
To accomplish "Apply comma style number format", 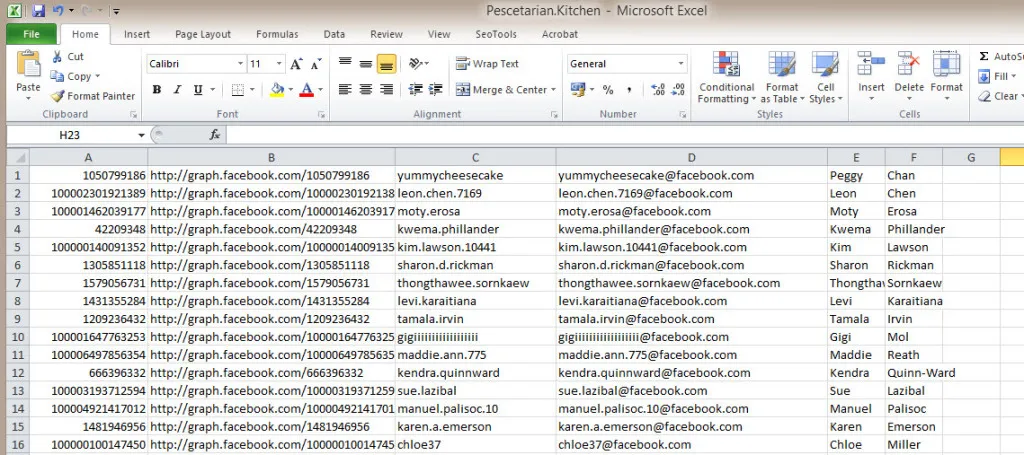I will tap(629, 89).
